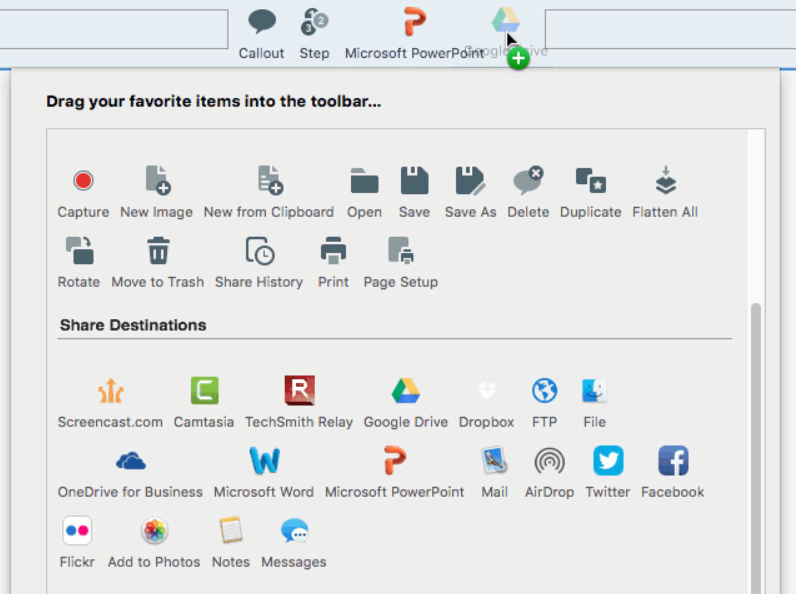Click the Page Setup icon
Viewport: 796px width, 594px height.
tap(401, 250)
